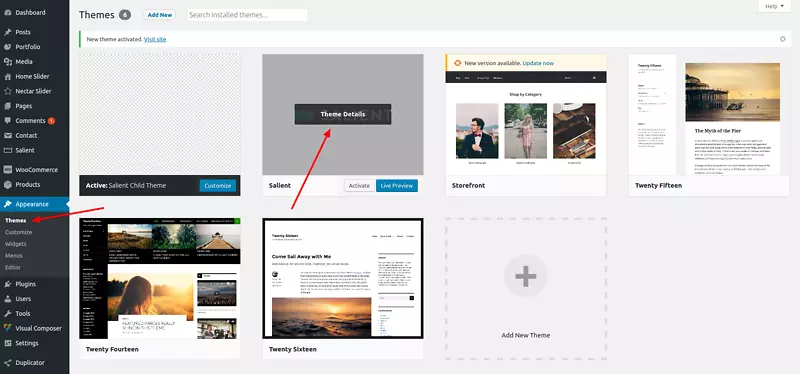
Task: Click the Twenty Fourteen theme name
Action: click(x=112, y=350)
